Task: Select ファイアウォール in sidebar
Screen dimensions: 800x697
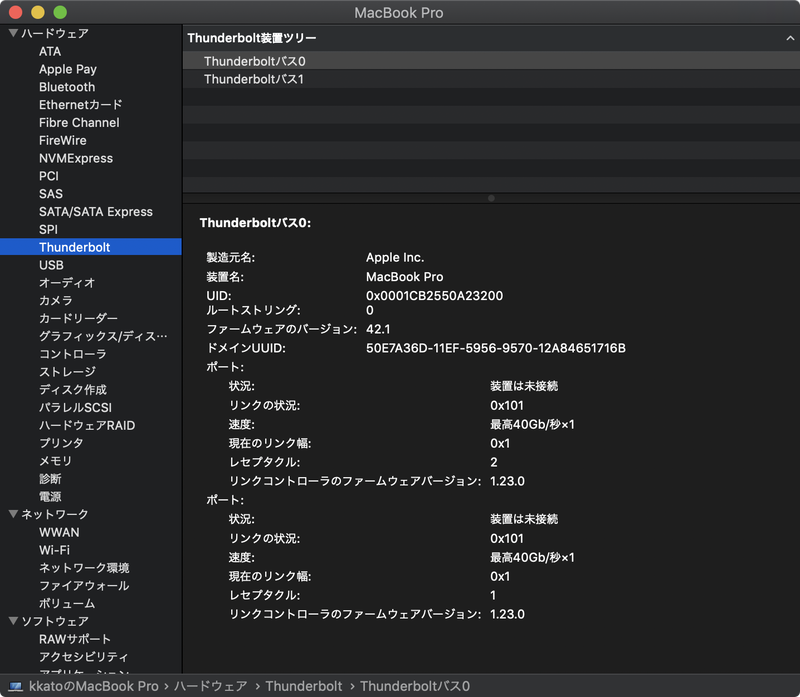Action: (84, 586)
